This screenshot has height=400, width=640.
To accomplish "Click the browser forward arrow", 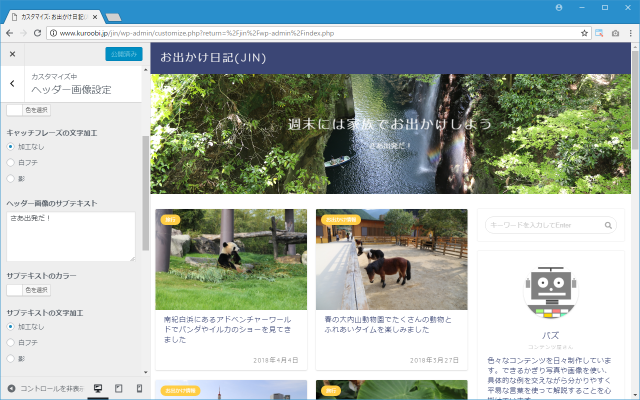I will 23,33.
